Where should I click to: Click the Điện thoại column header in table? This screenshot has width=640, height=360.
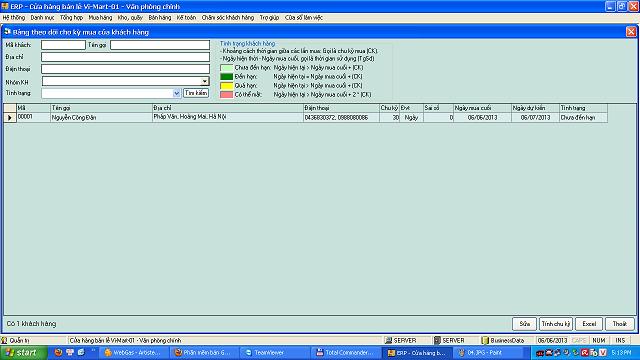[341, 108]
